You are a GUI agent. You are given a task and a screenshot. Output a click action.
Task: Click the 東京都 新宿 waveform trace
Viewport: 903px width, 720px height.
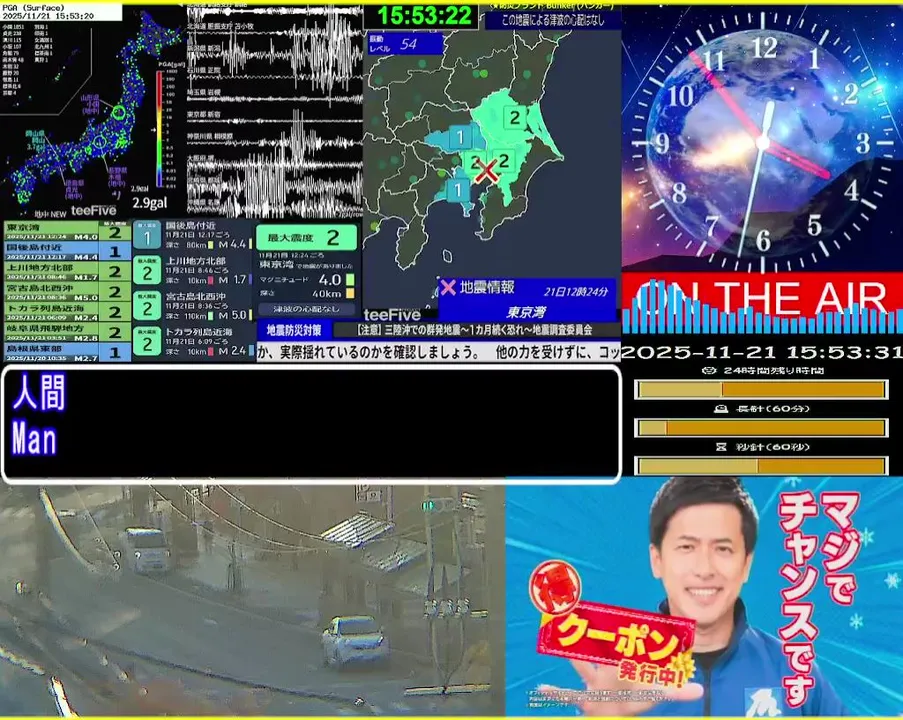[275, 121]
